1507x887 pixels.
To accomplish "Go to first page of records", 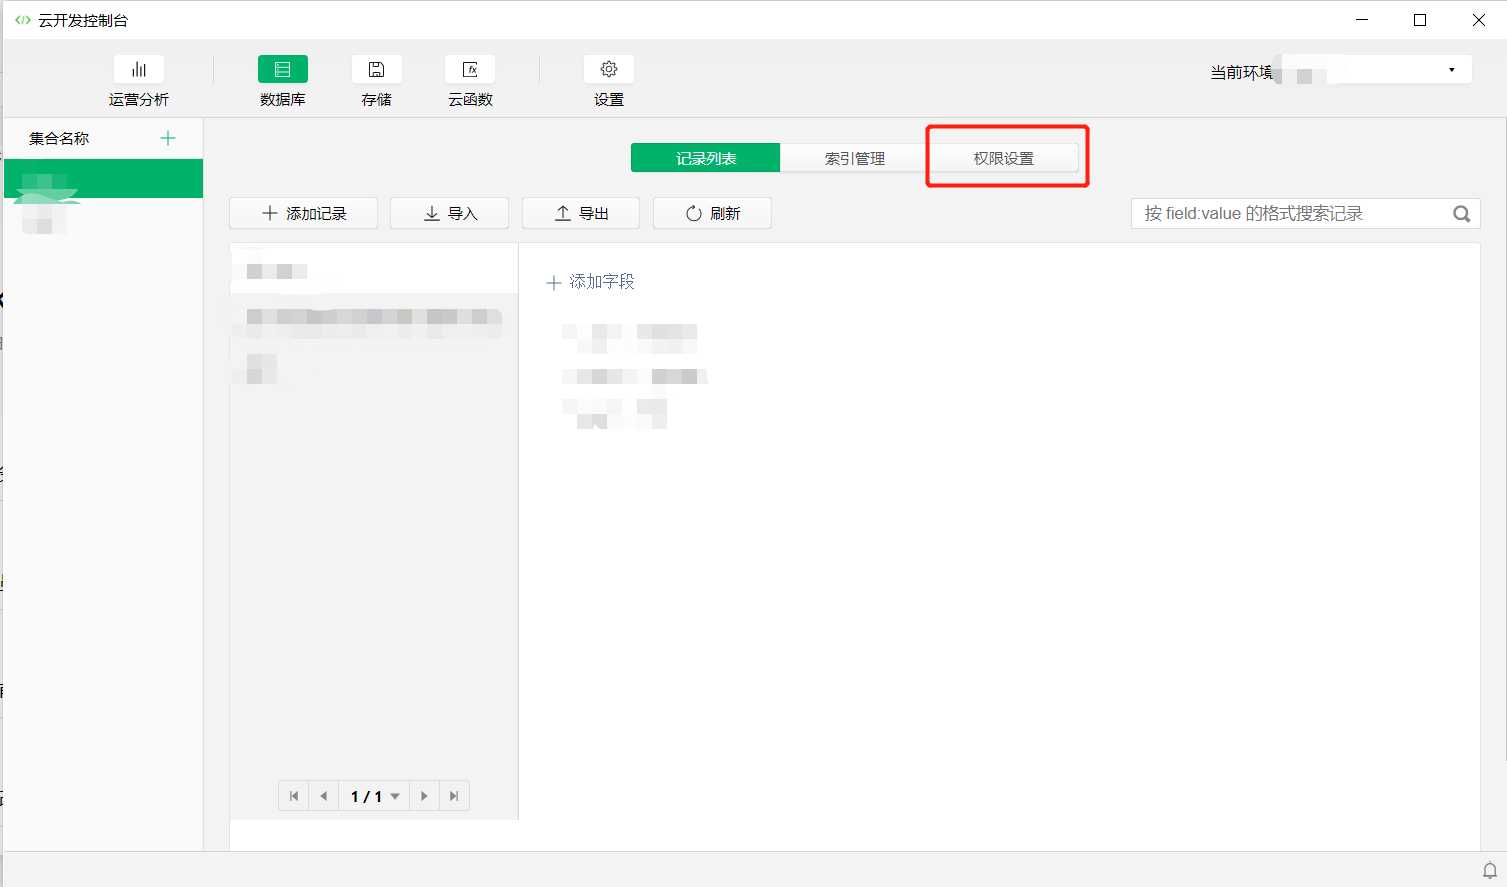I will tap(294, 796).
